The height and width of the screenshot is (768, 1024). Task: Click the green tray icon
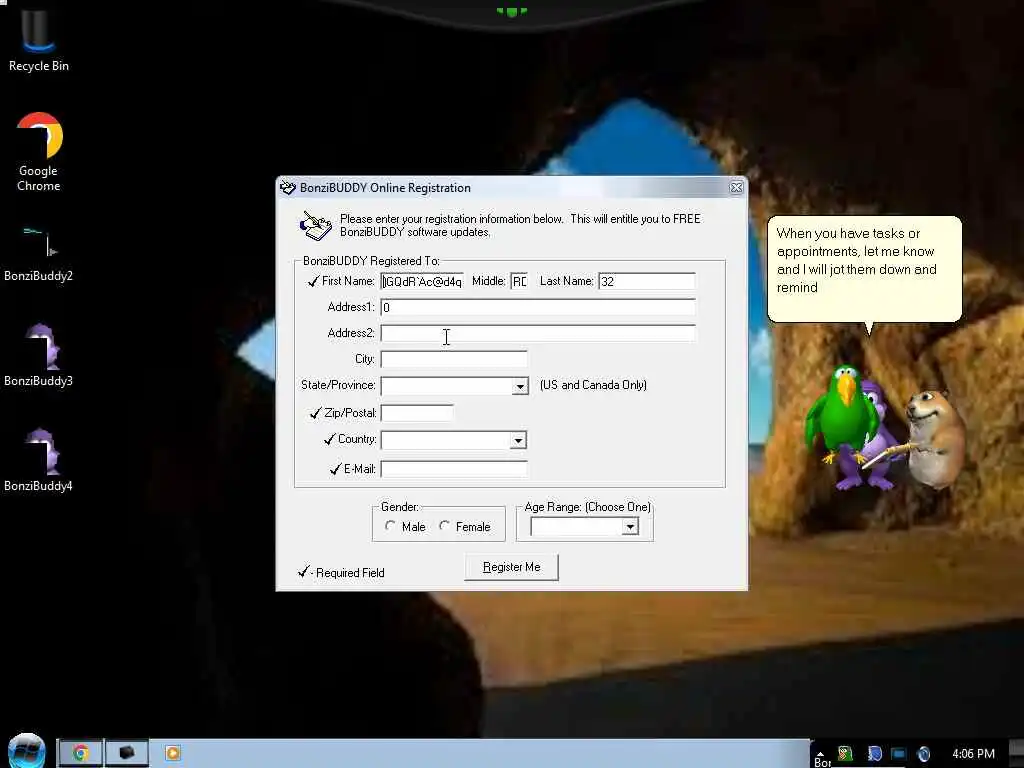[x=845, y=754]
